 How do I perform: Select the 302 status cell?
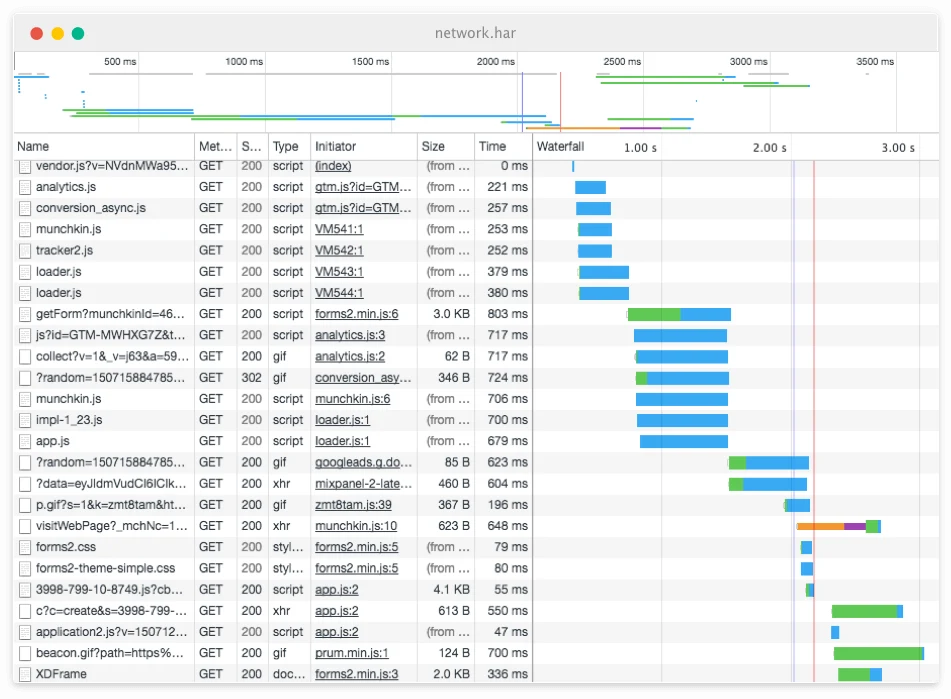click(x=252, y=378)
